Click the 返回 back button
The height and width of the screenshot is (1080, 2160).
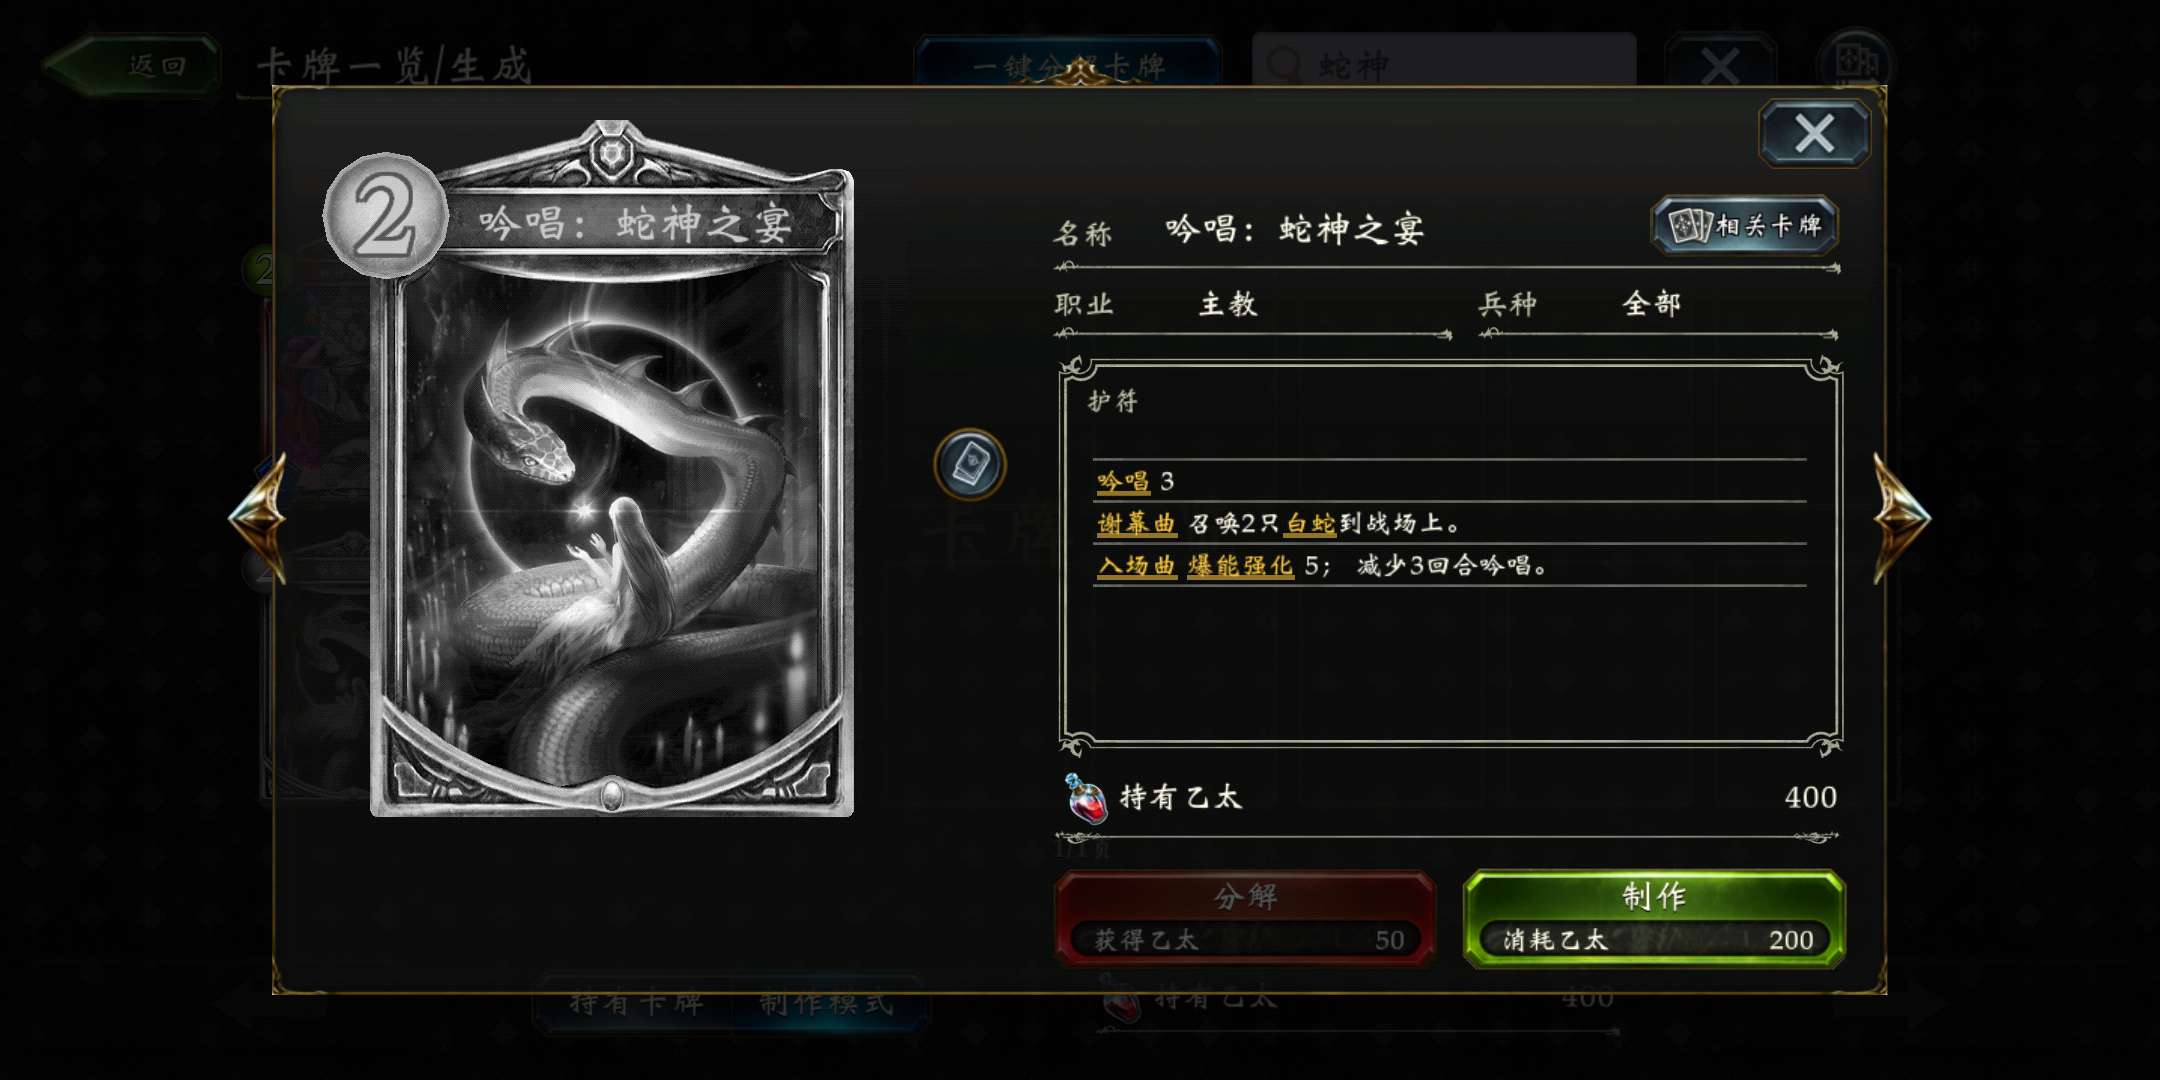133,66
